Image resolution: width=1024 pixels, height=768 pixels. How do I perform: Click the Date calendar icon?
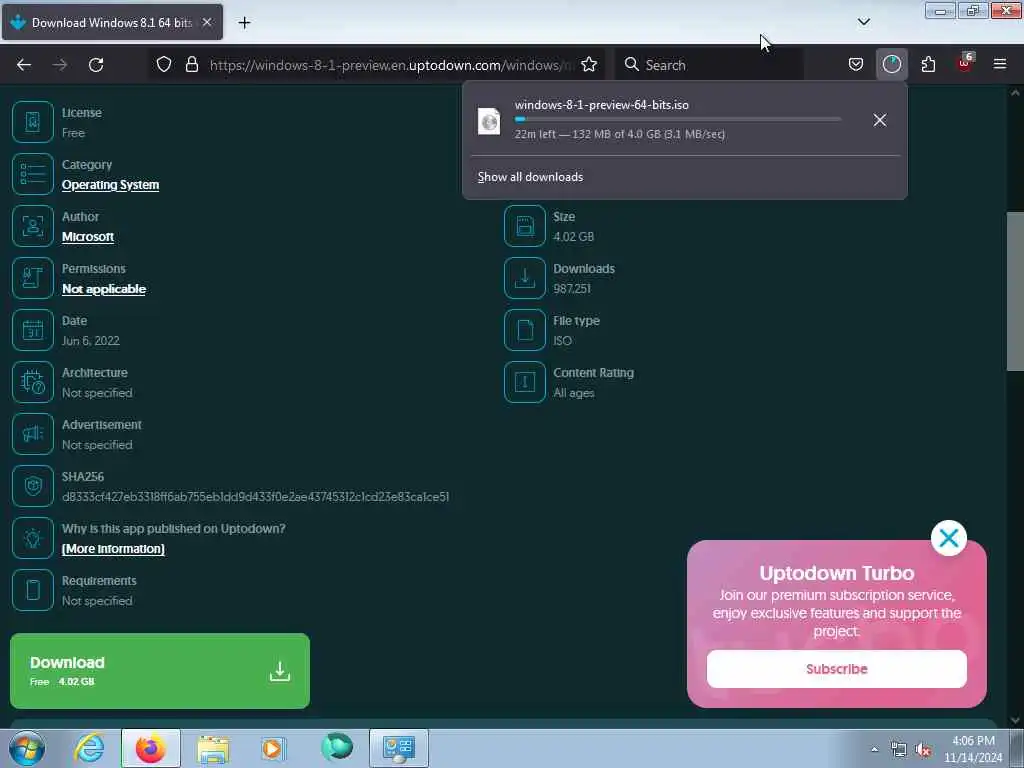pos(33,330)
